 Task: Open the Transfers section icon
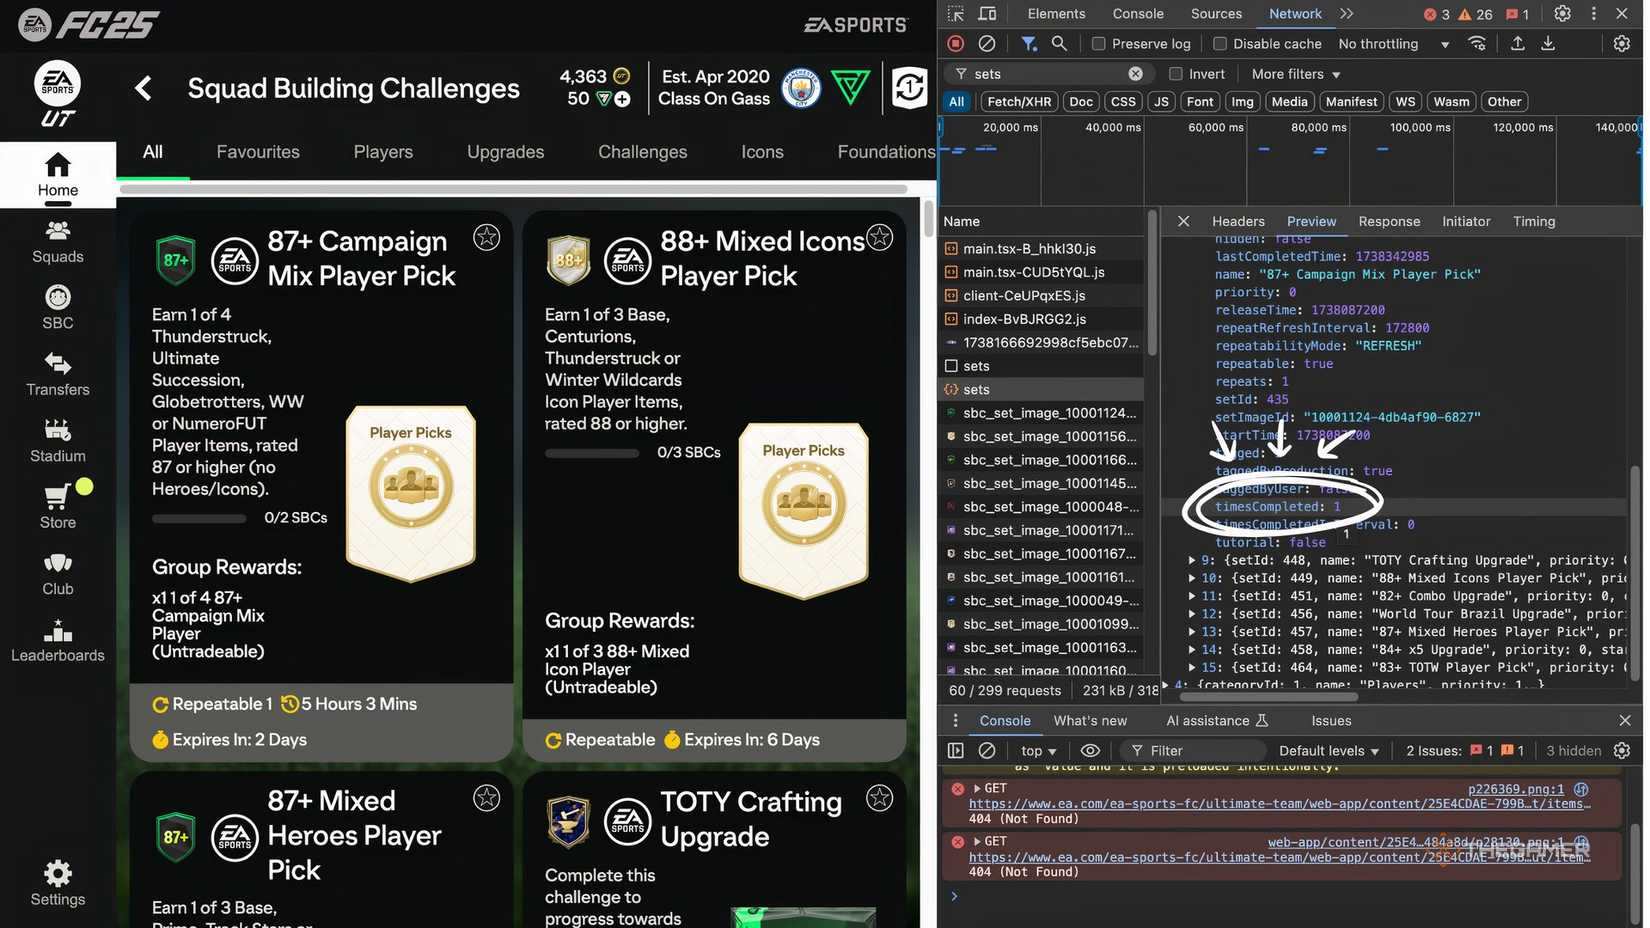[57, 364]
